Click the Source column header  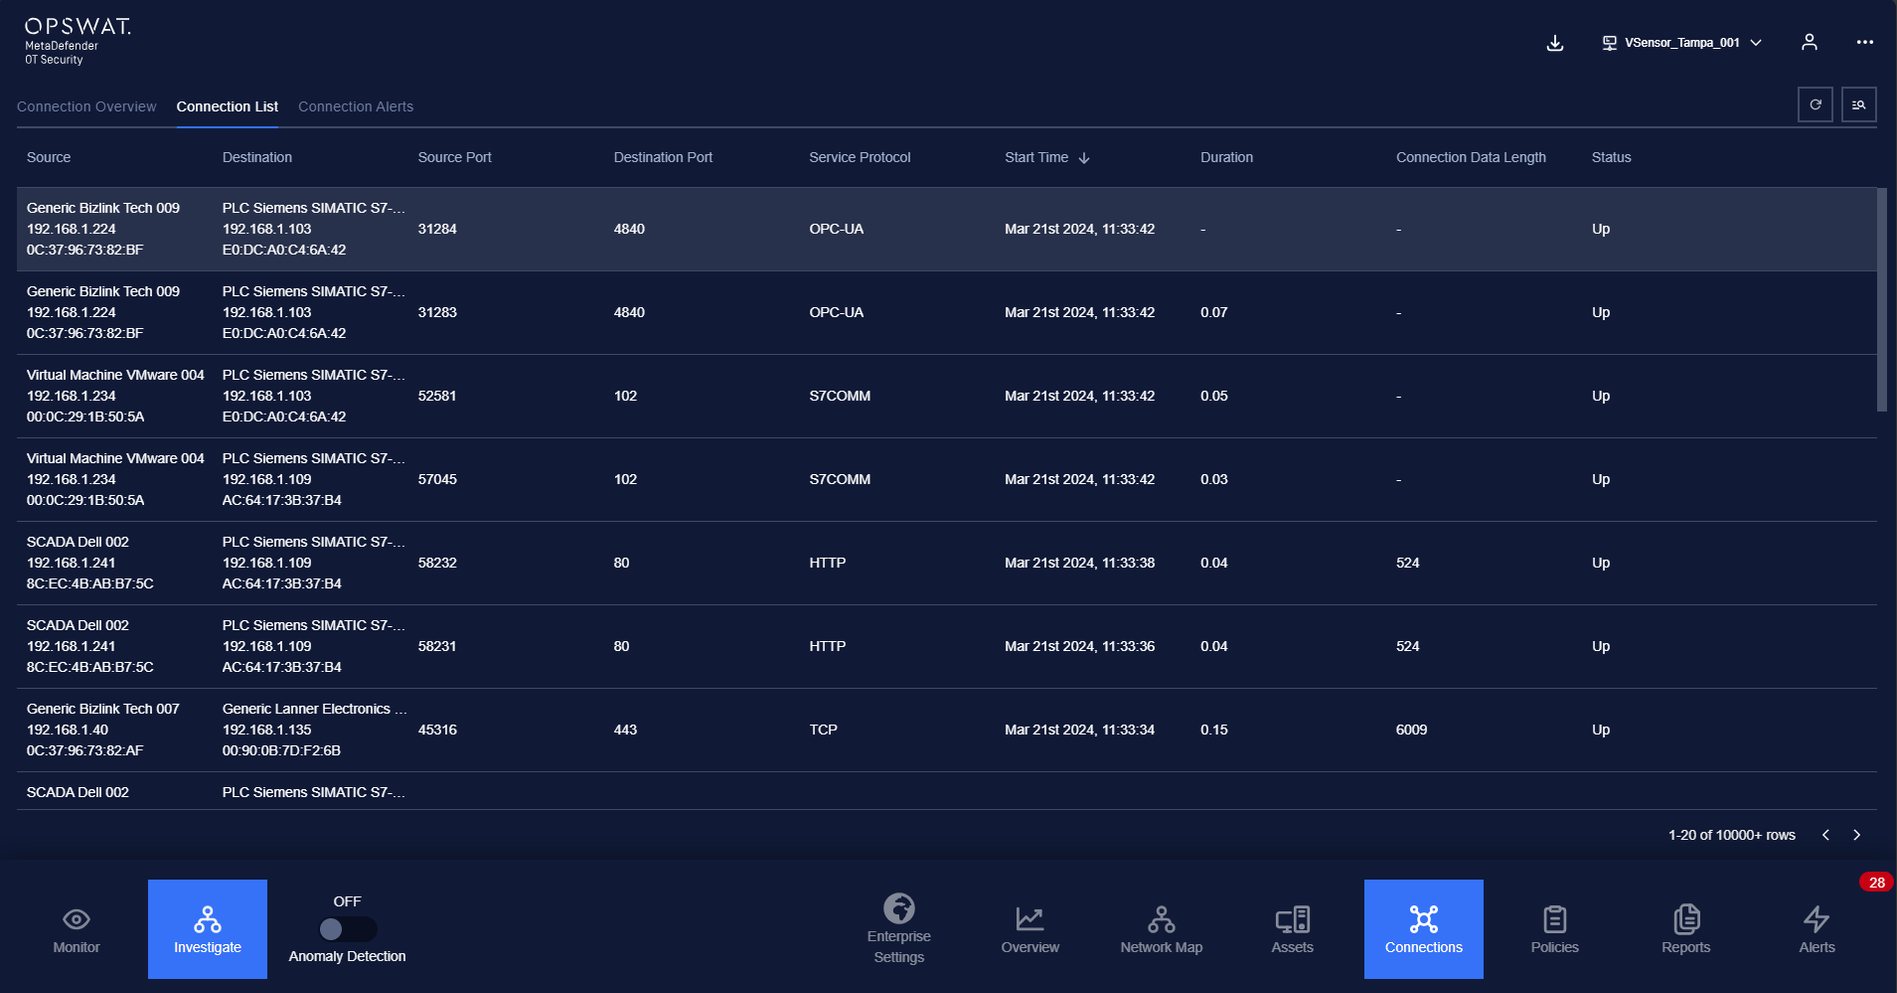click(x=49, y=158)
